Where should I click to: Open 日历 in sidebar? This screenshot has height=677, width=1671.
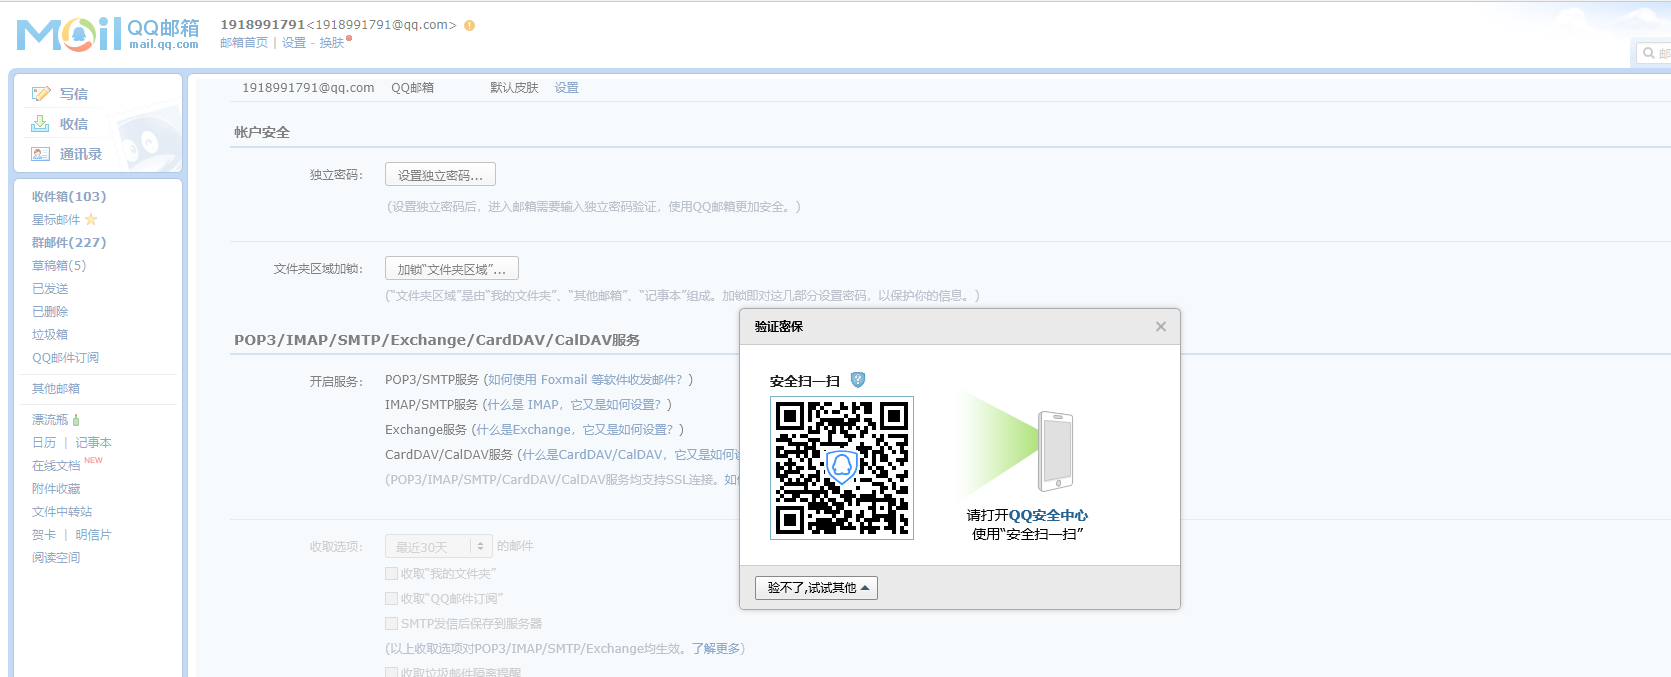click(x=44, y=443)
